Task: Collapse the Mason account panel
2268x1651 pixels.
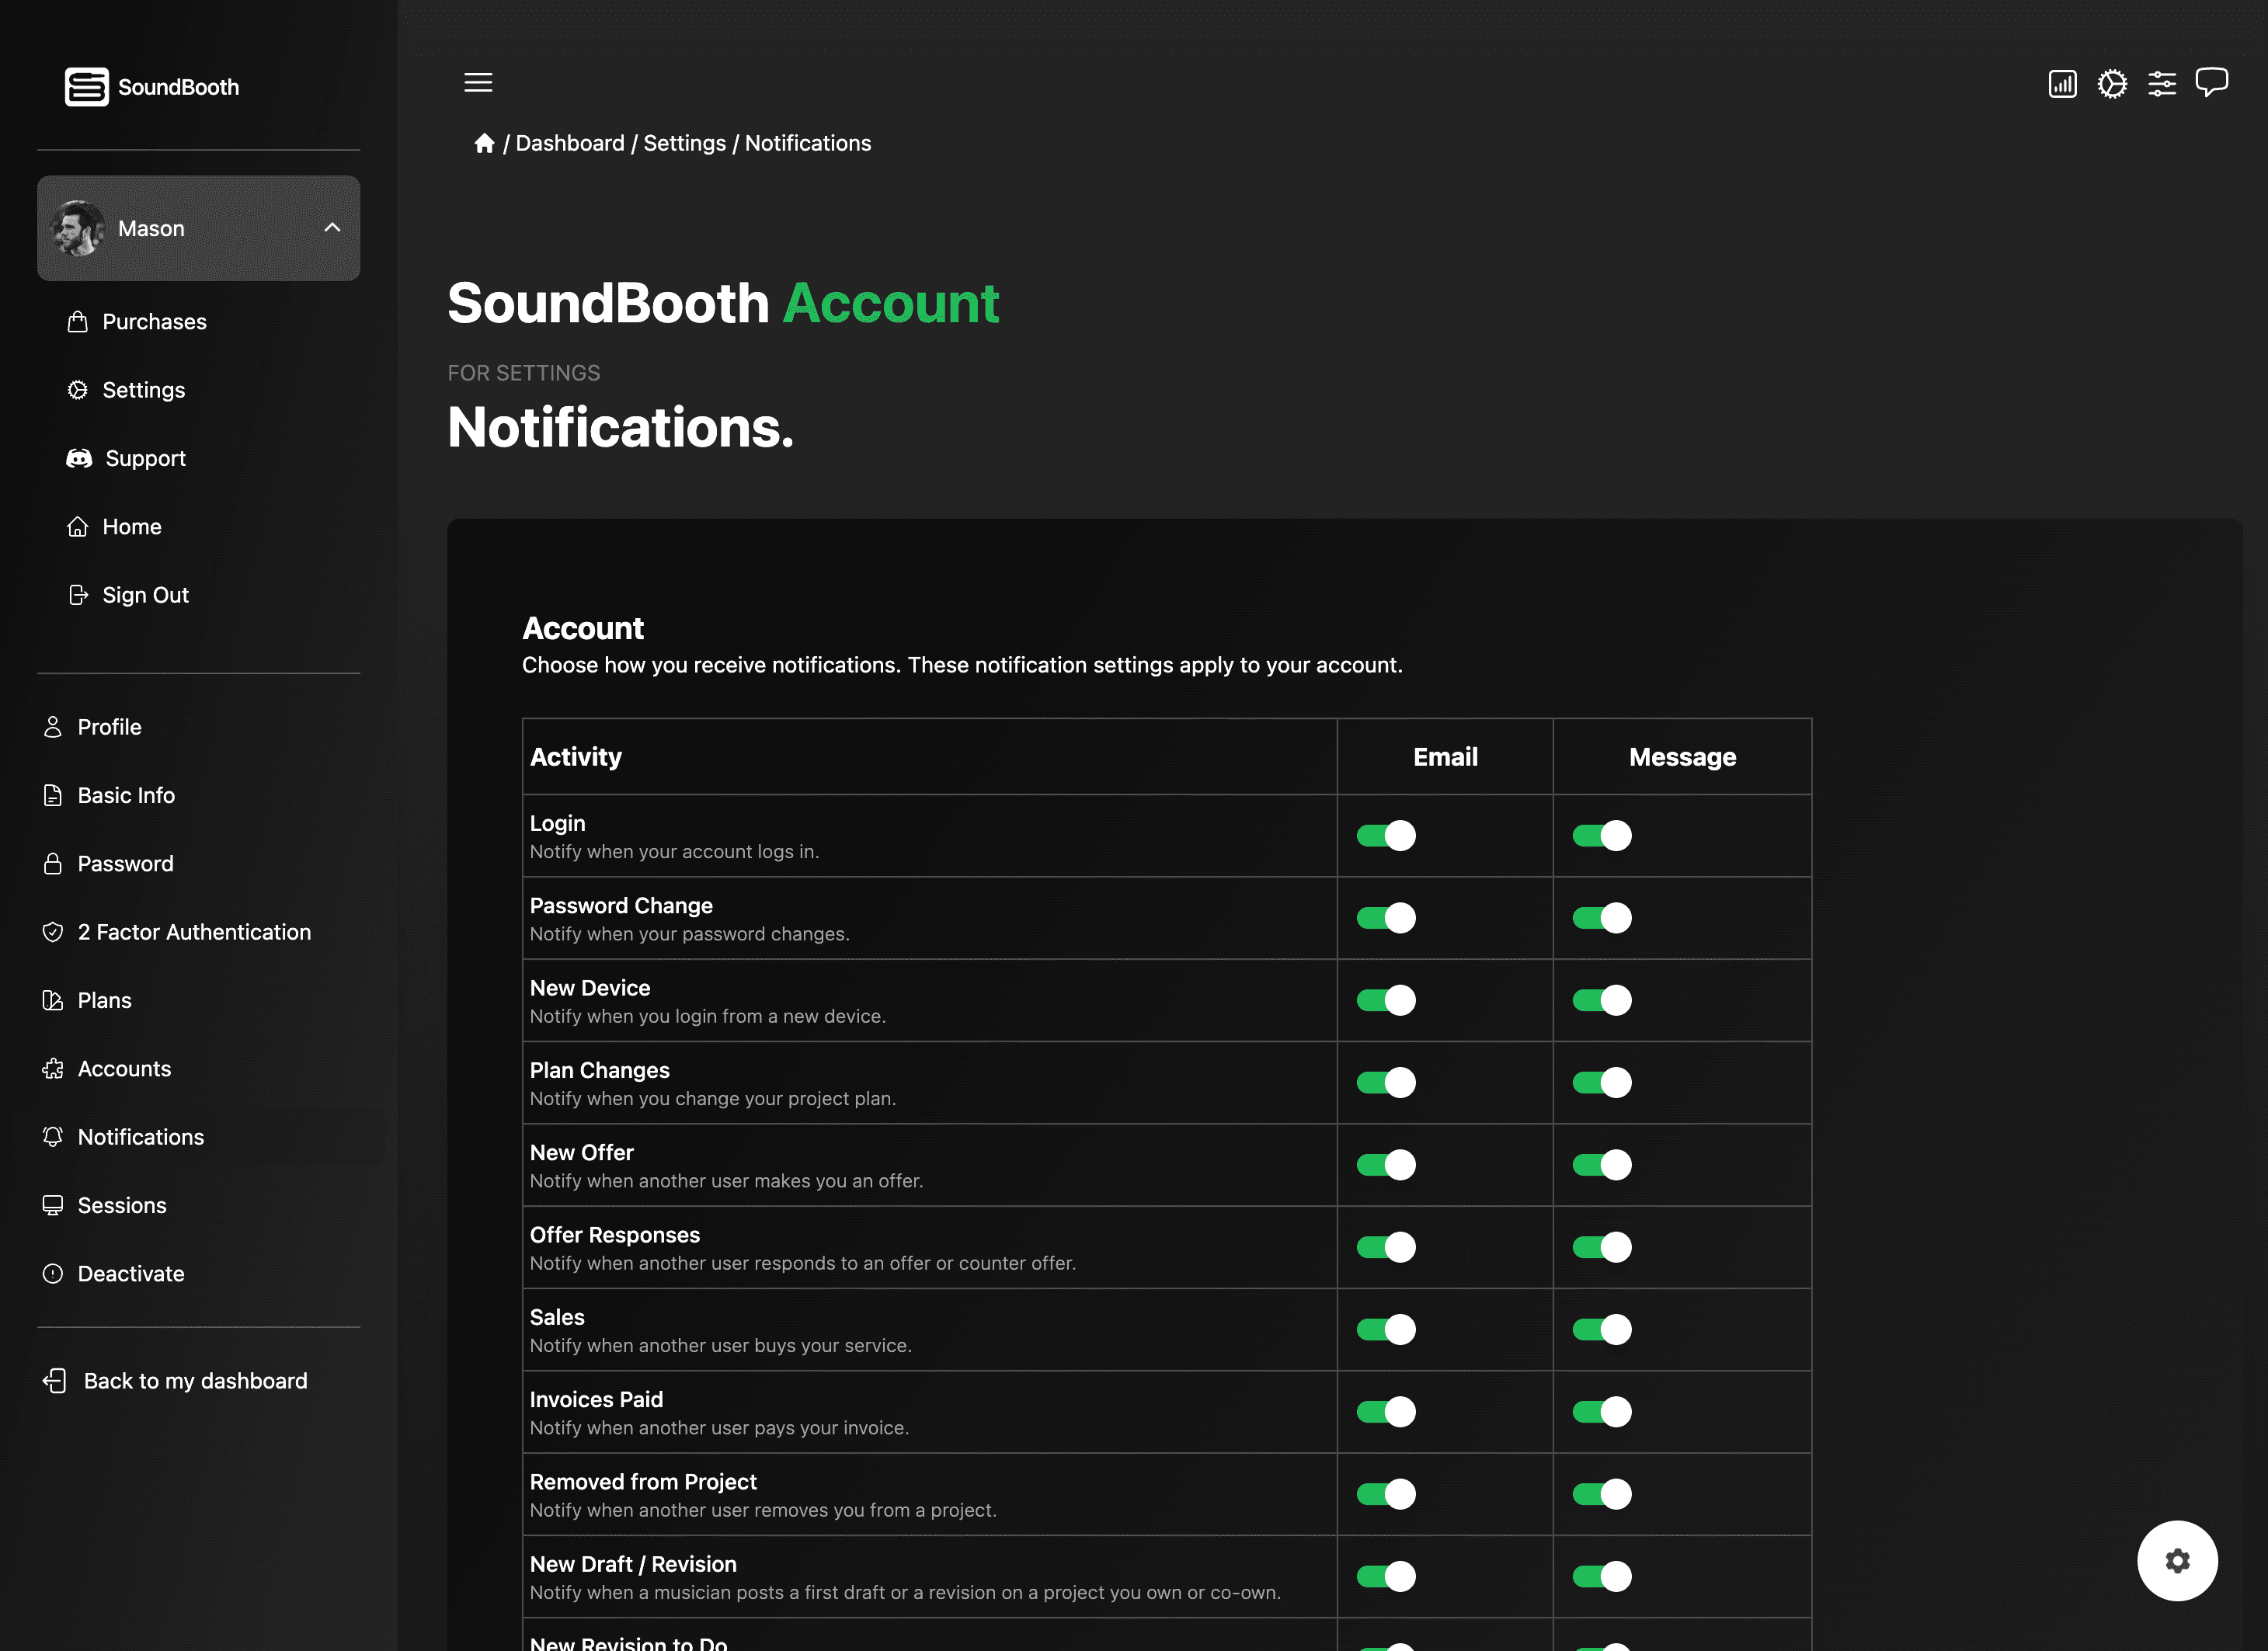Action: 334,228
